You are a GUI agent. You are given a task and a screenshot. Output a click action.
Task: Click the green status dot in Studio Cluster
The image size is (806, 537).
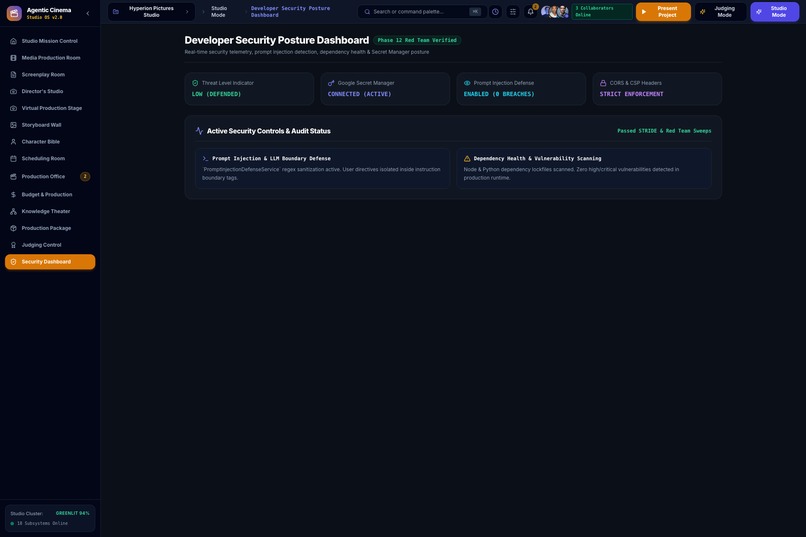(x=12, y=524)
